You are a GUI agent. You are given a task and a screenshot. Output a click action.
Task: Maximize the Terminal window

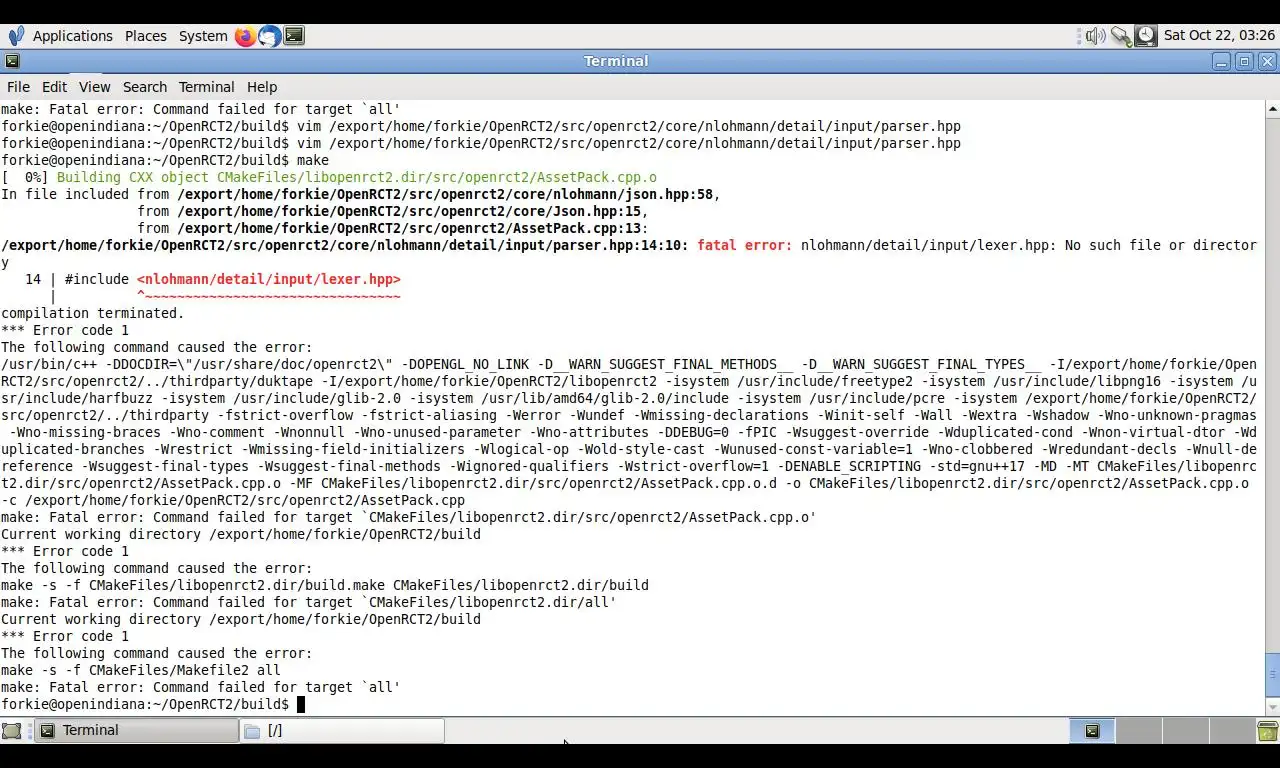(x=1244, y=61)
